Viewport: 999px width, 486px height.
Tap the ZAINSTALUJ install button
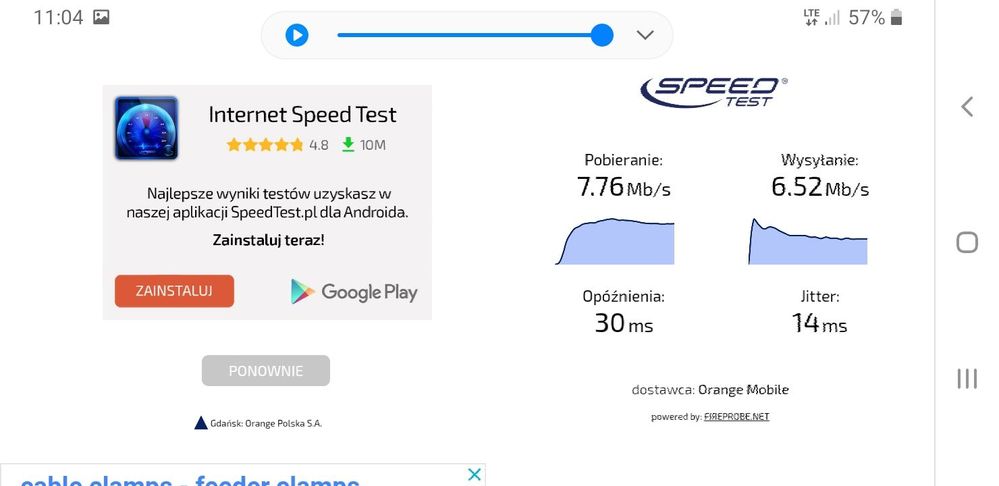click(x=174, y=291)
